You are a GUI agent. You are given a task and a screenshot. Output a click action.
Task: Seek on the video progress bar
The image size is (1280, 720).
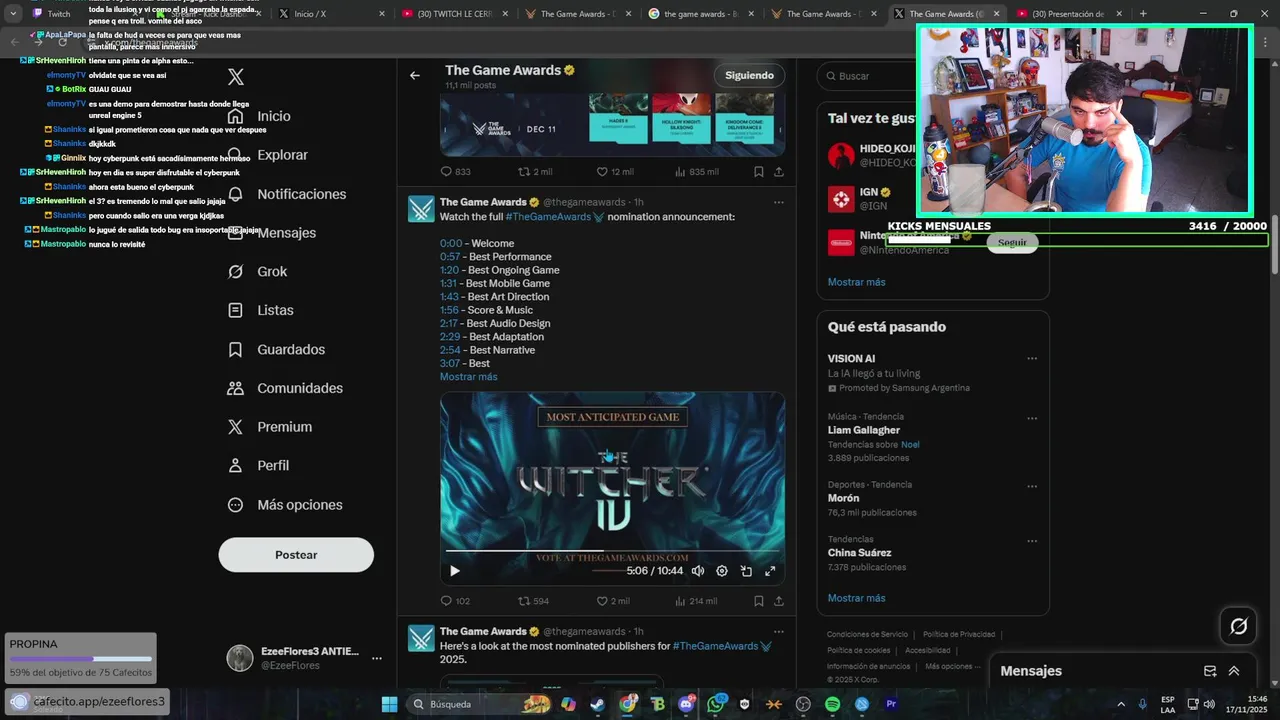(x=612, y=551)
